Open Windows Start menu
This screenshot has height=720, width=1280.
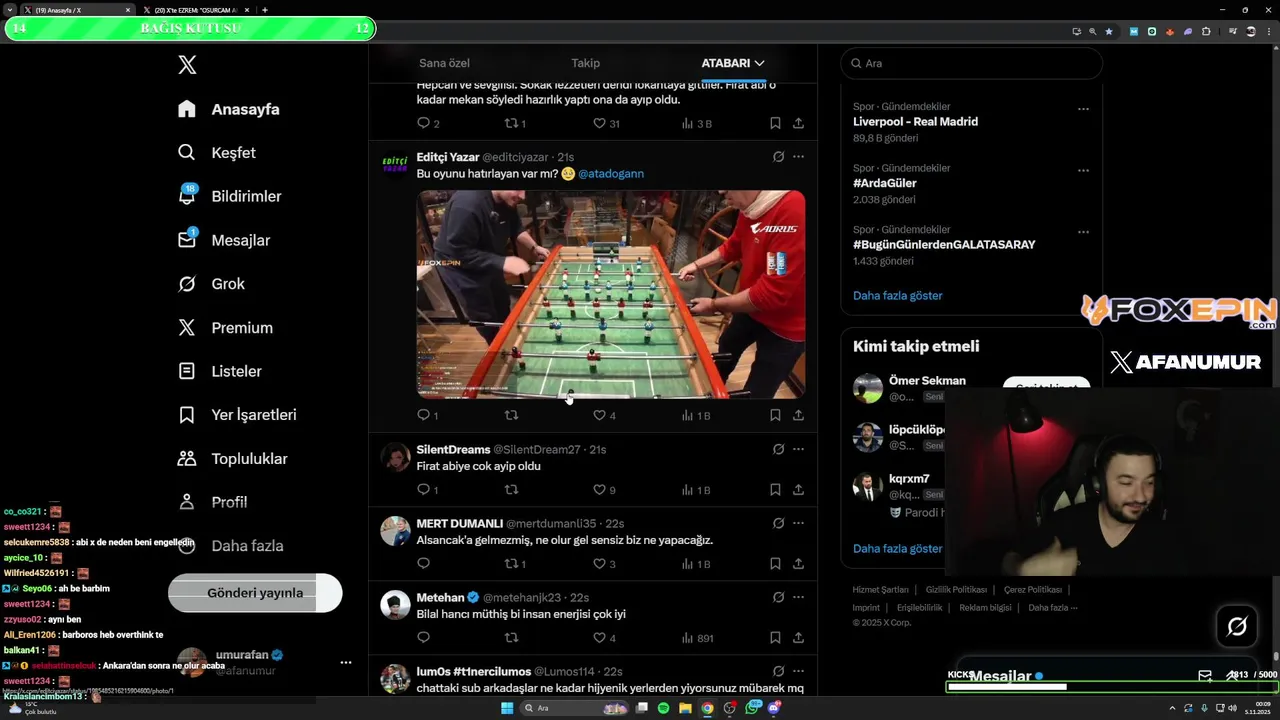pos(507,708)
